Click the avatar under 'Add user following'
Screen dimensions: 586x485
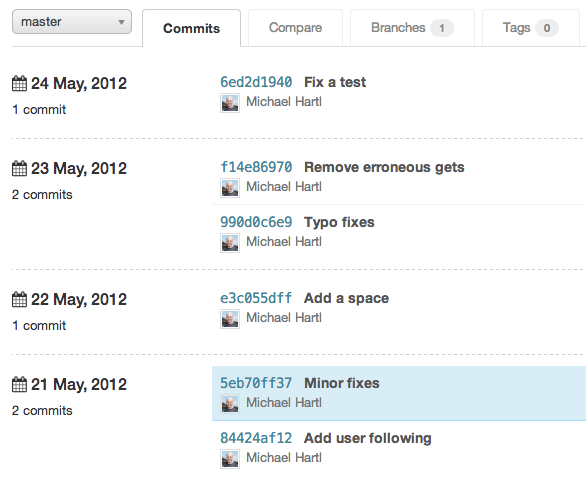[230, 459]
